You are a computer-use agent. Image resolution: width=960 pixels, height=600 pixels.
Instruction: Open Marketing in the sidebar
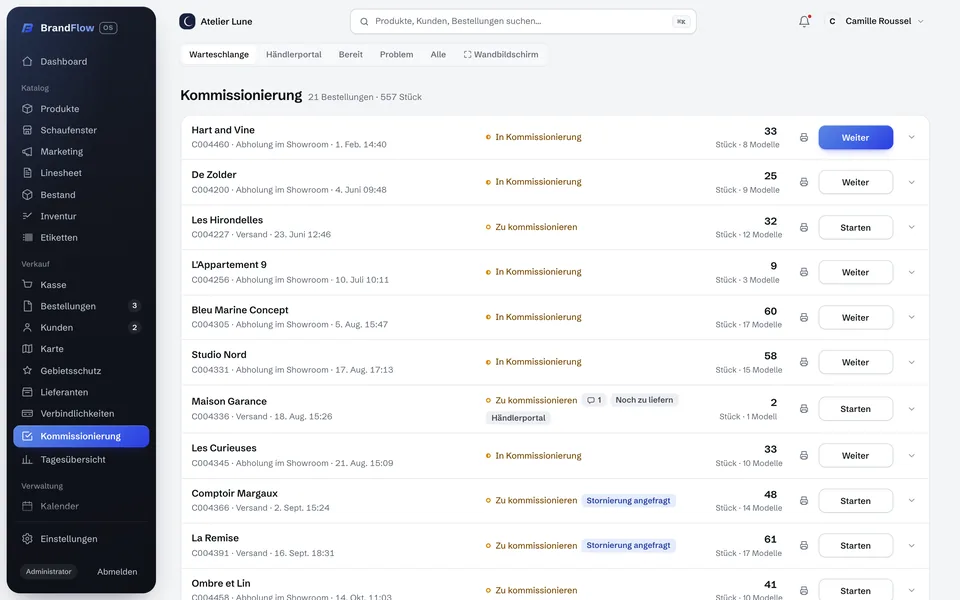81,151
